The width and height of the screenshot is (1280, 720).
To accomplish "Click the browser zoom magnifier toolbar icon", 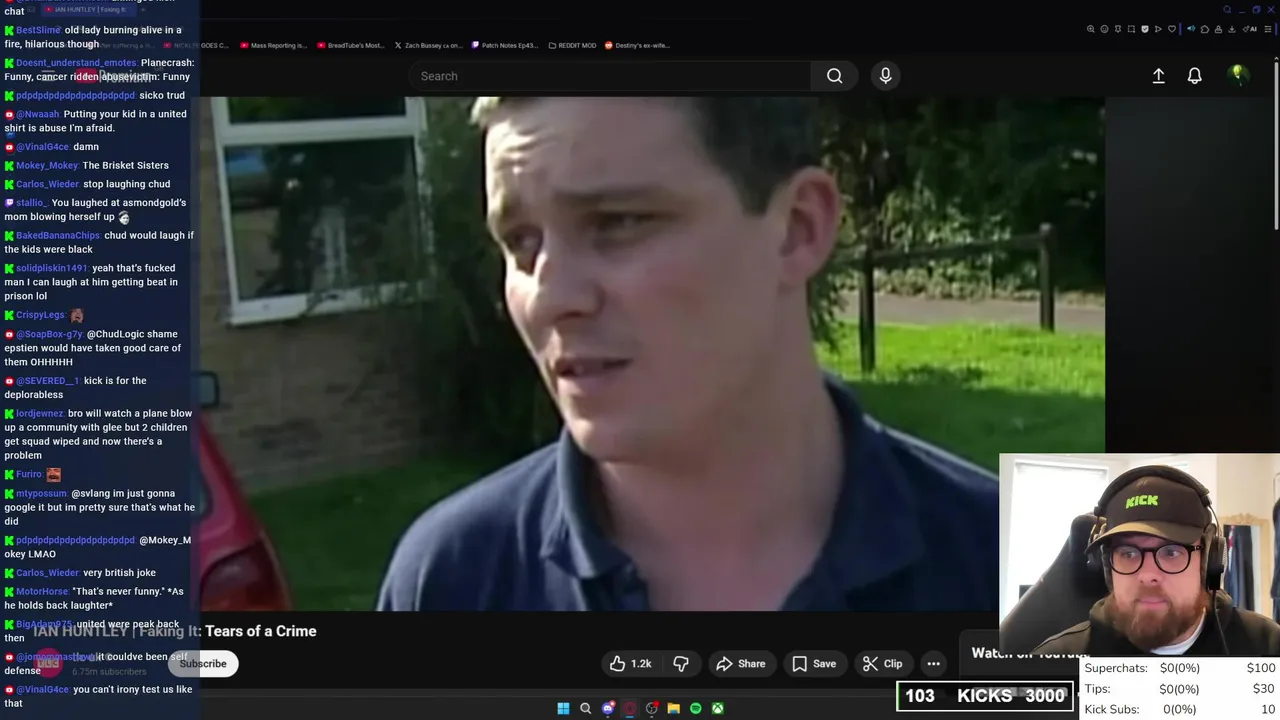I will tap(1091, 29).
